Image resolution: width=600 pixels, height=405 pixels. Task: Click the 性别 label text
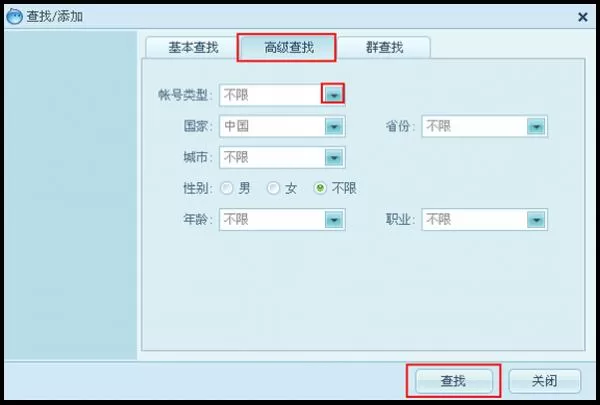pyautogui.click(x=196, y=188)
